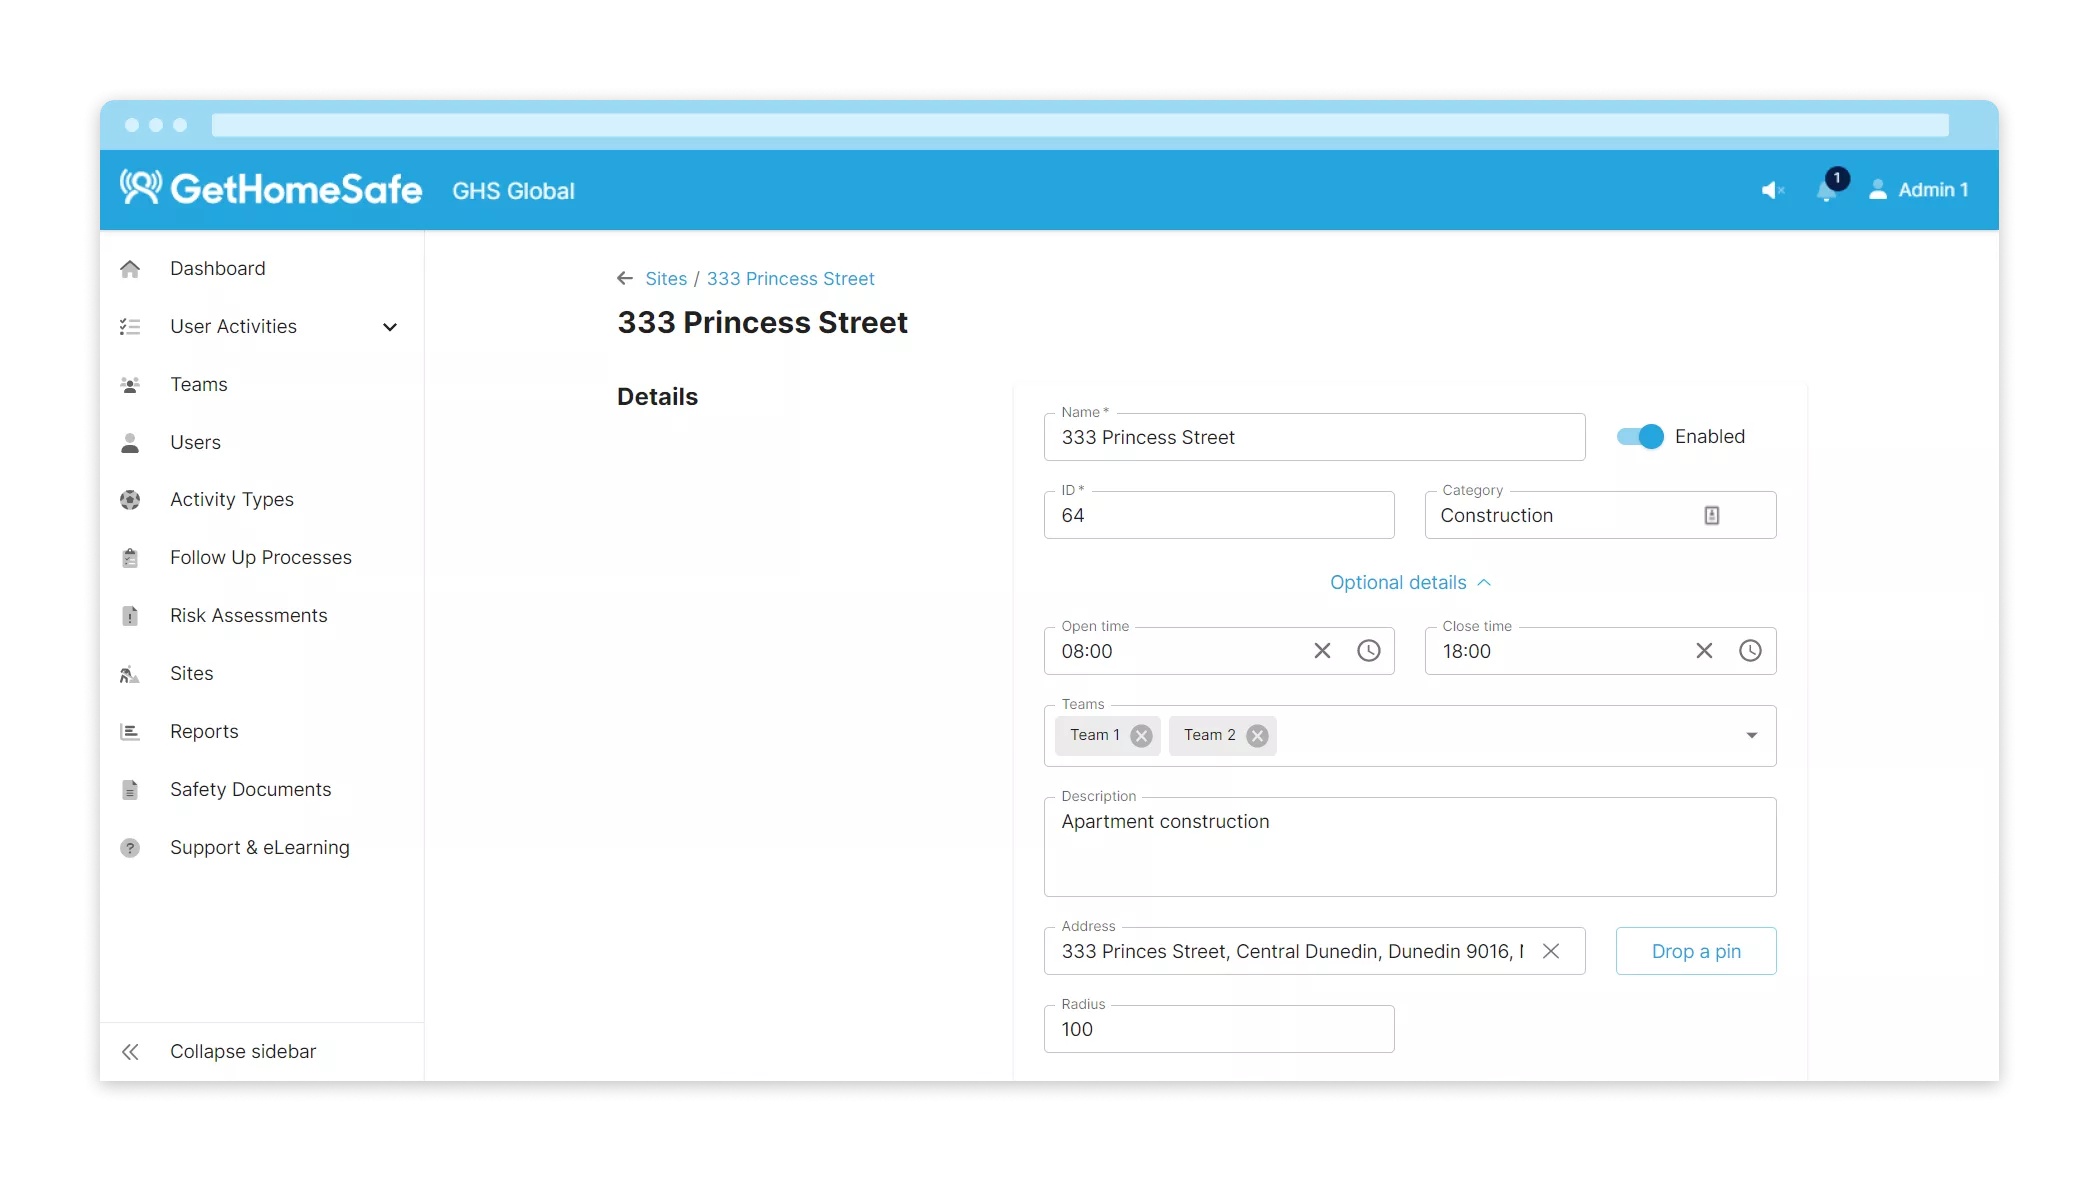Click the Sites breadcrumb link

pyautogui.click(x=666, y=279)
